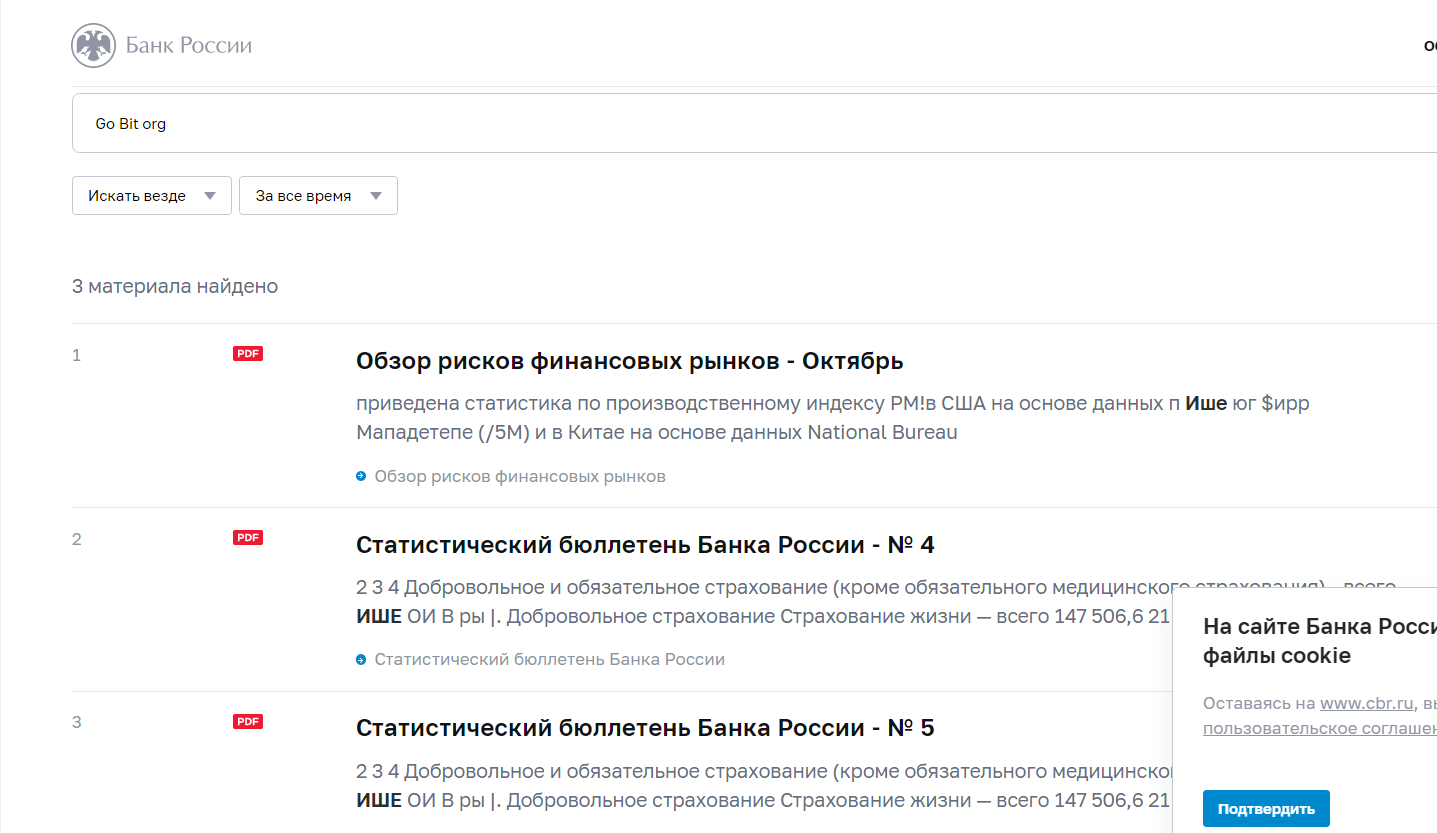Click the blue bullet icon beside Обзор рисков category
Screen dimensions: 1437x833
[361, 476]
